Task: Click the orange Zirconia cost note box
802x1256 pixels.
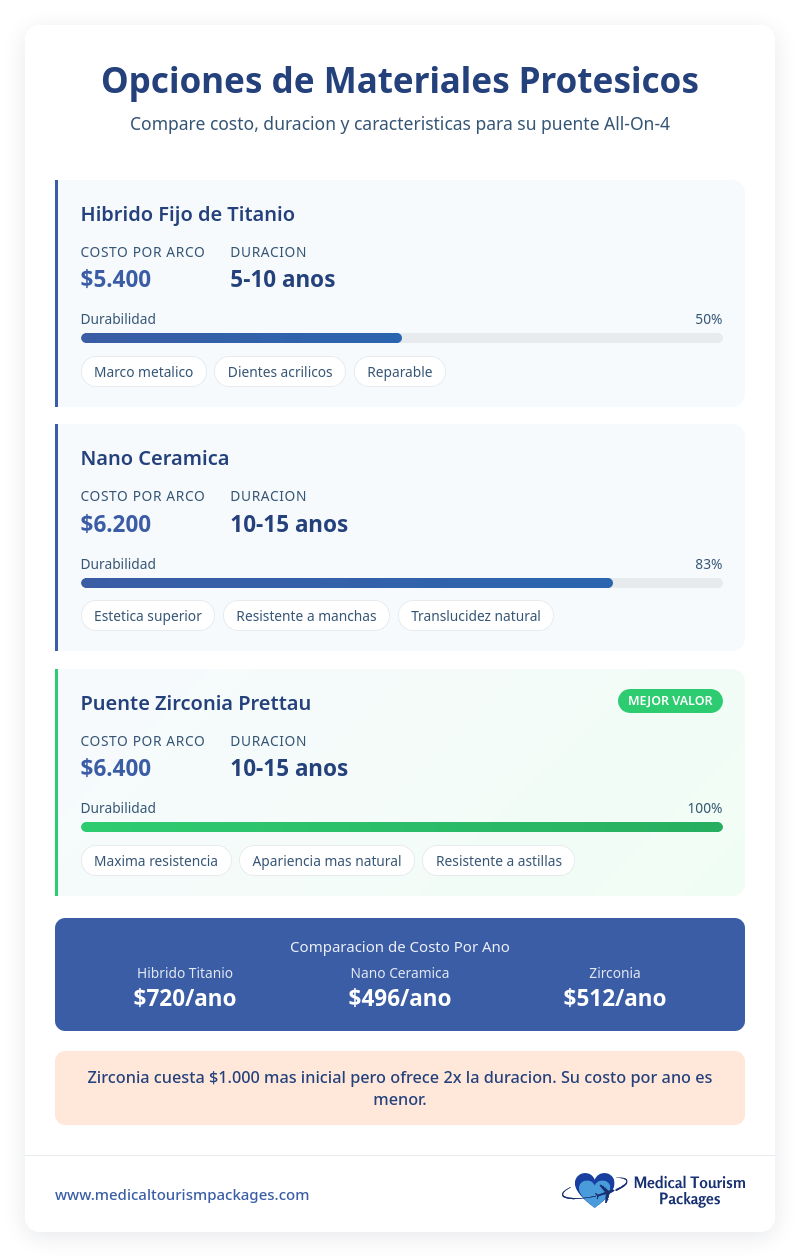Action: point(400,1088)
